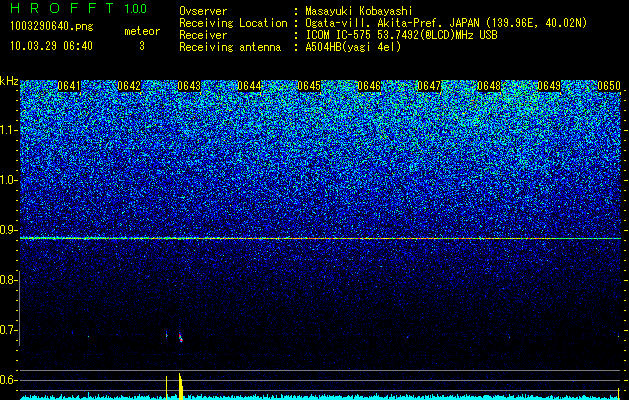Screen dimensions: 629x400
Task: Click the 0642 time marker
Action: pyautogui.click(x=129, y=86)
